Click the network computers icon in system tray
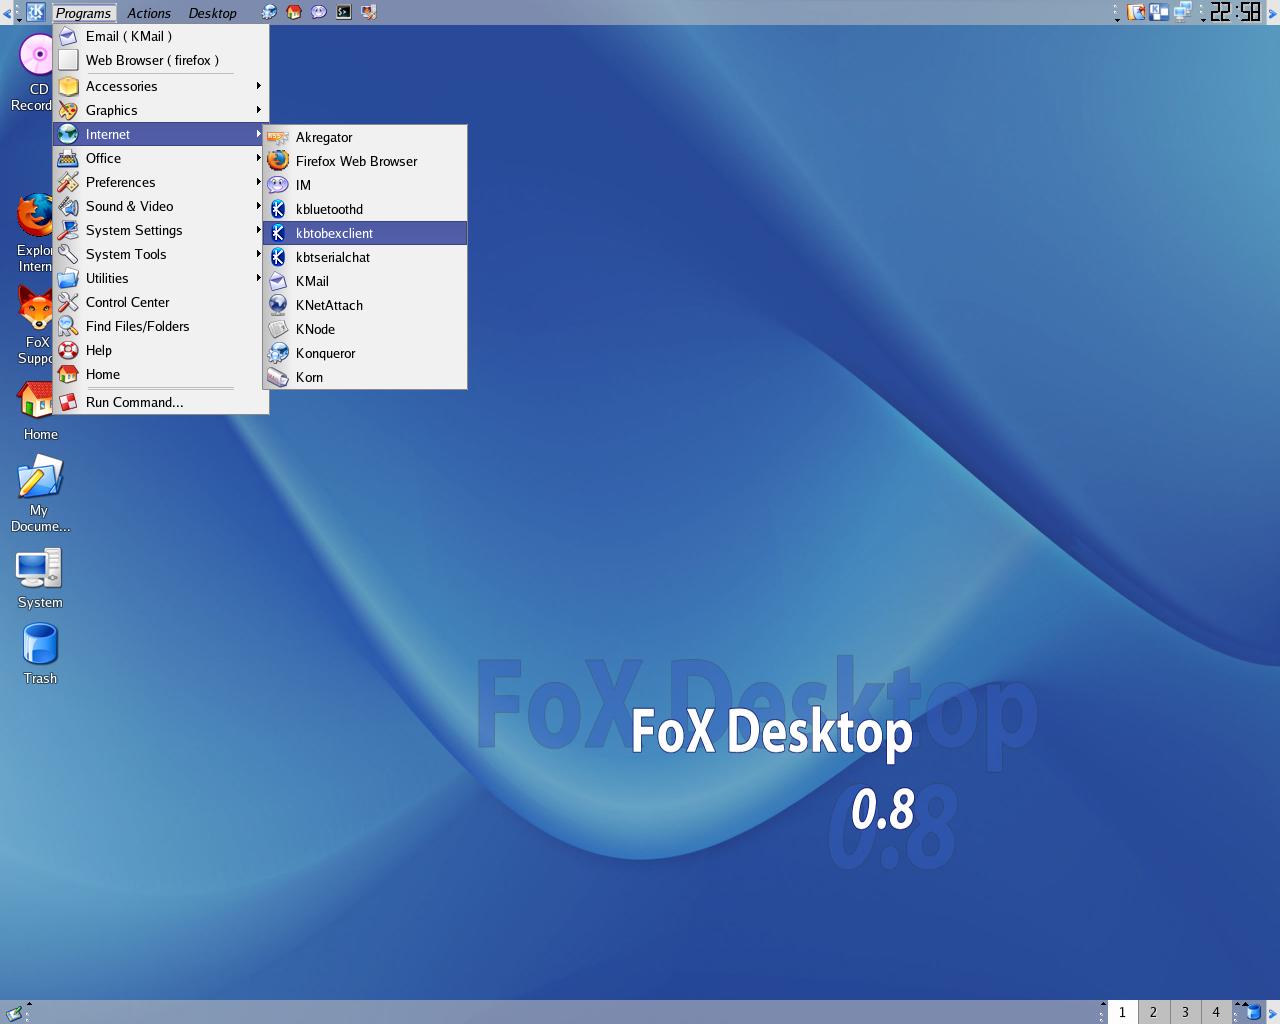The image size is (1280, 1024). (x=1183, y=12)
